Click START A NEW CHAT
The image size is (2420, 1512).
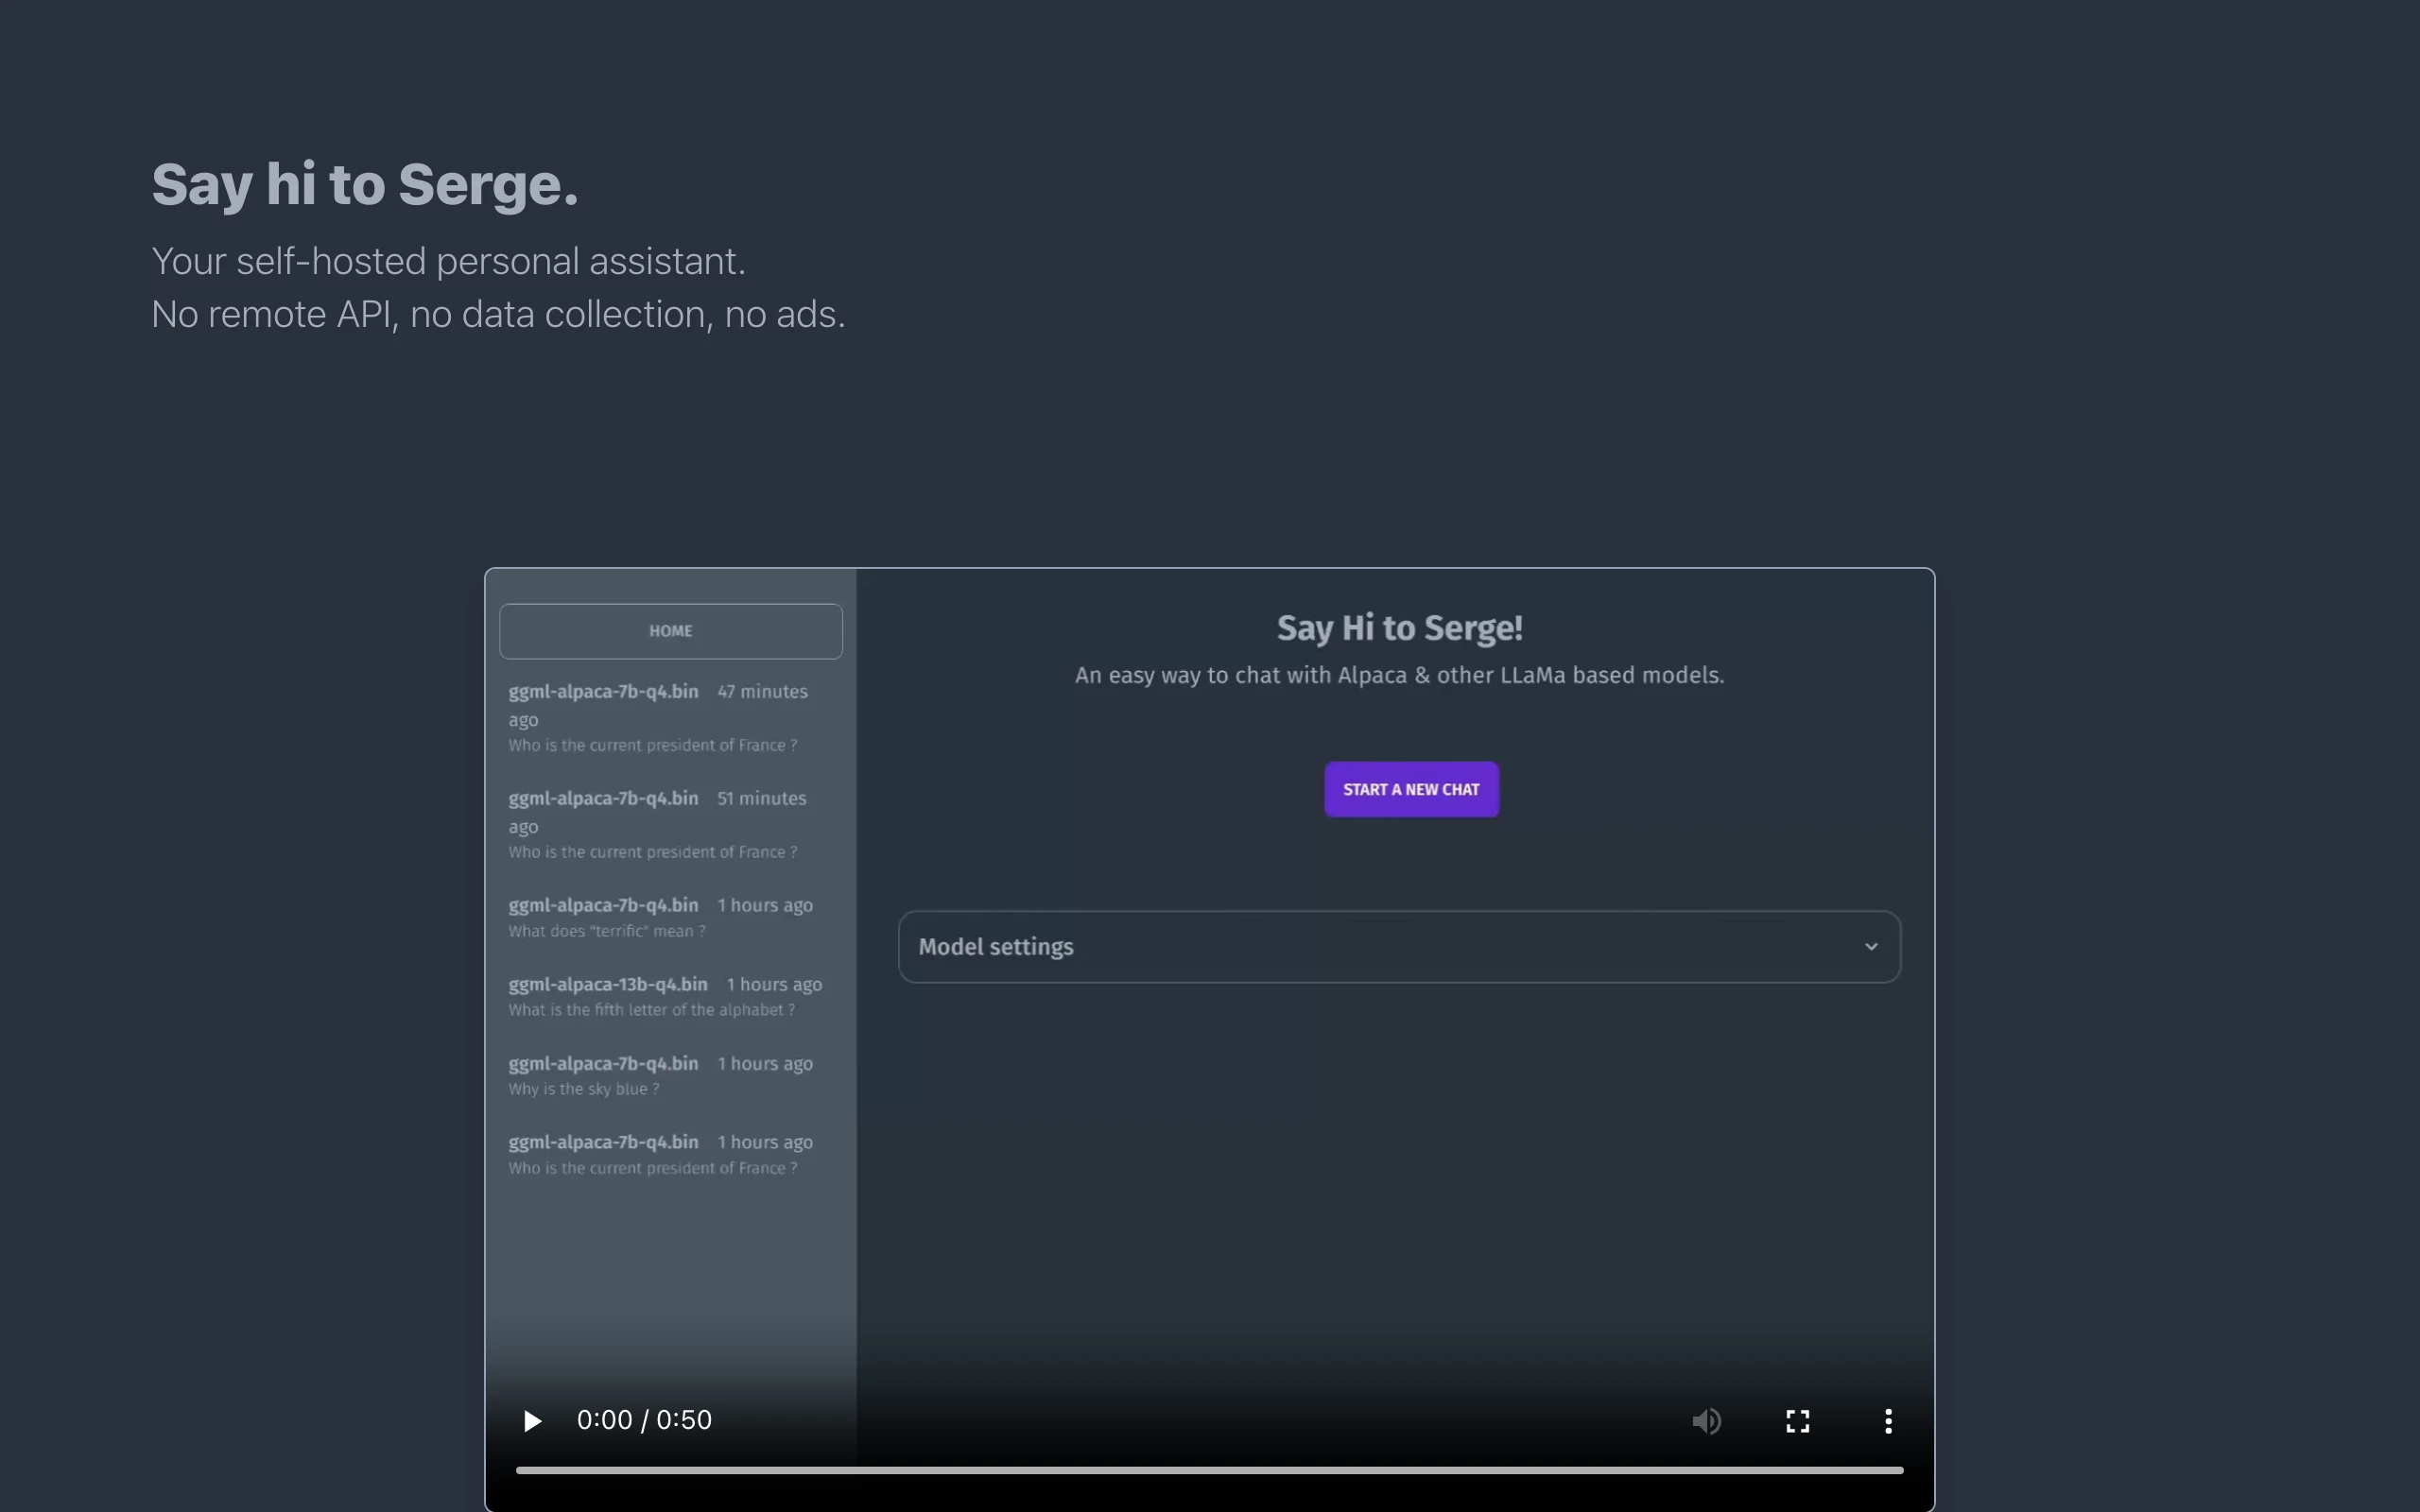(1411, 789)
